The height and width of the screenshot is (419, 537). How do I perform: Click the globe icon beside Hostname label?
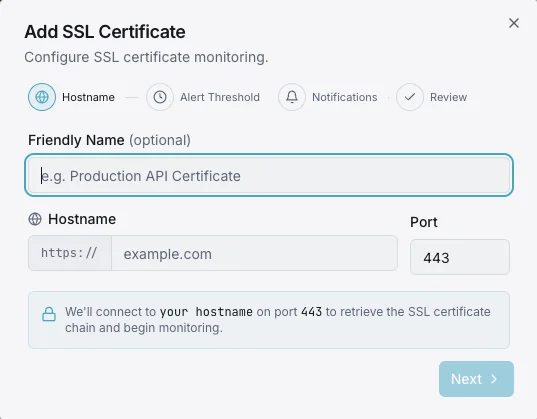pyautogui.click(x=35, y=219)
